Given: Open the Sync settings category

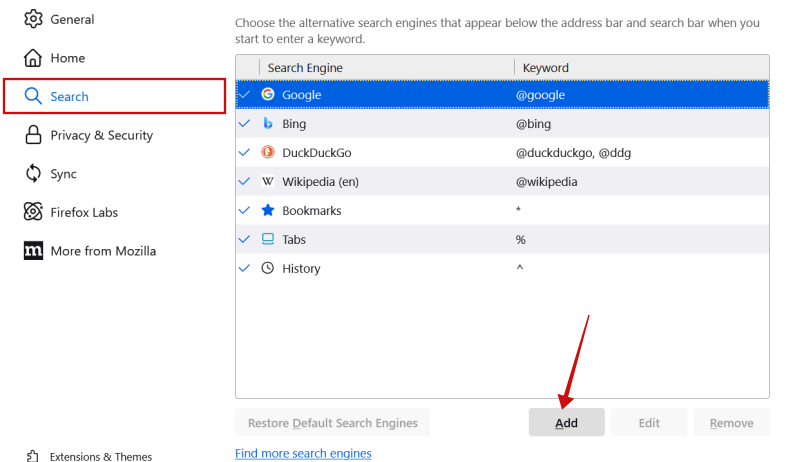Looking at the screenshot, I should coord(63,174).
